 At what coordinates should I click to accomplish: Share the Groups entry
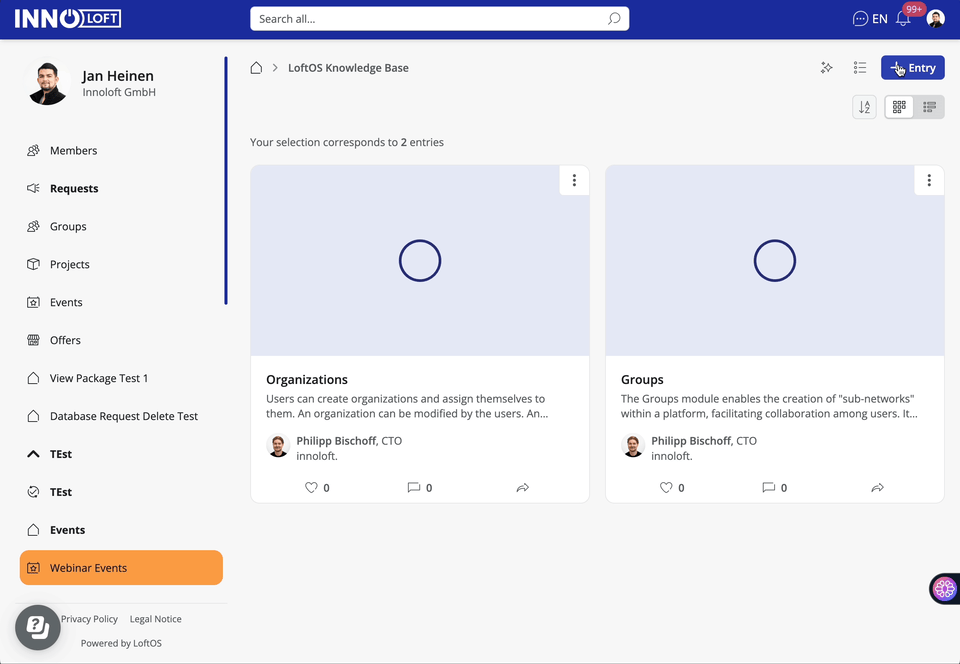click(877, 488)
